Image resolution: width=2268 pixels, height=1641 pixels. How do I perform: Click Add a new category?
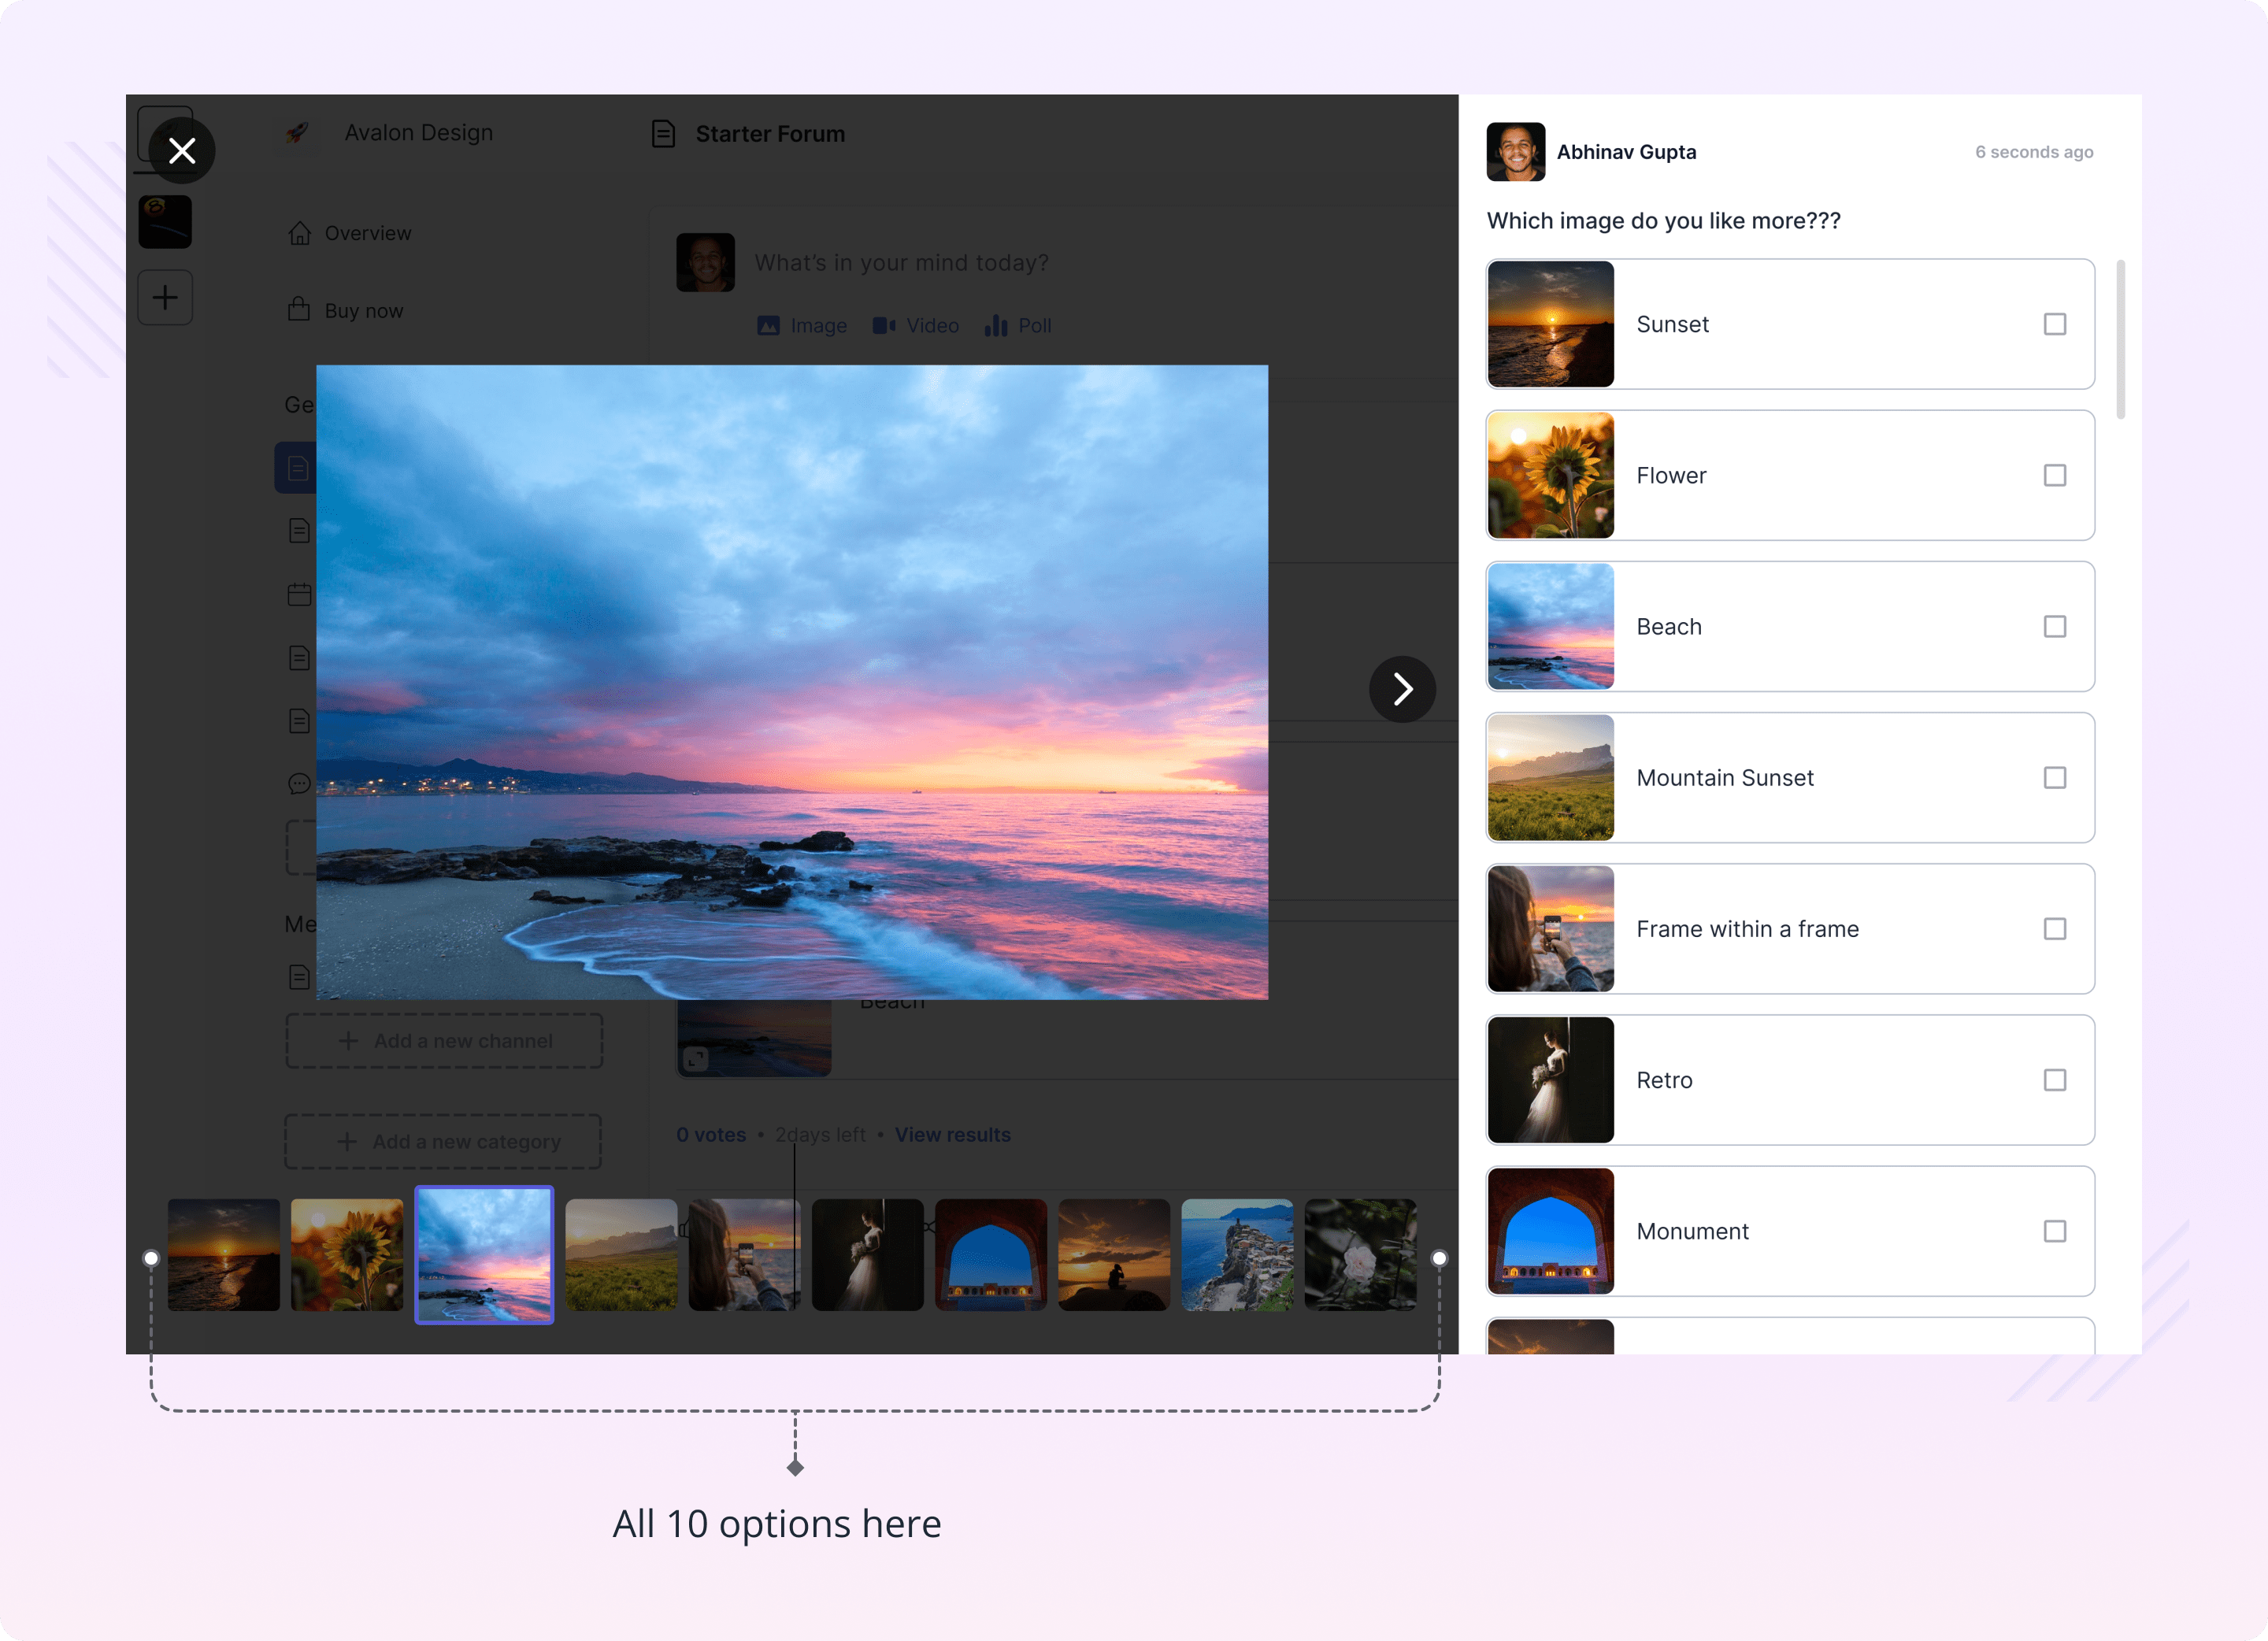pos(443,1142)
